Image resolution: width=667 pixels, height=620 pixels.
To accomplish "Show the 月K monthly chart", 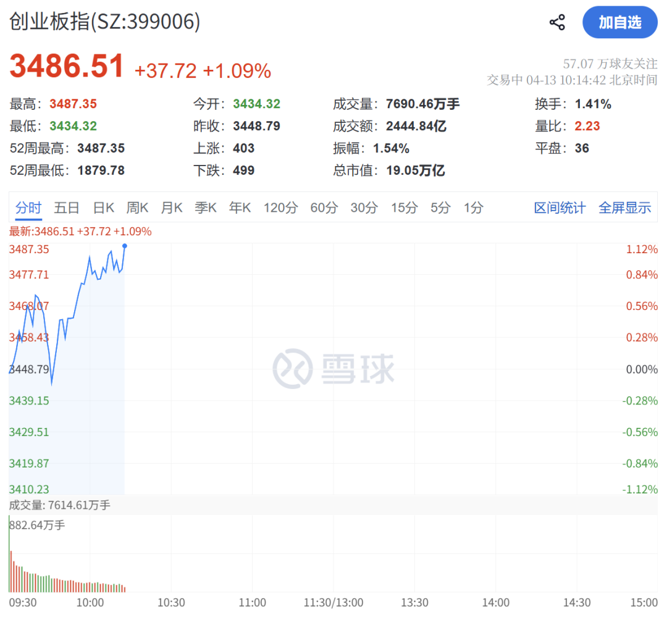I will tap(172, 208).
